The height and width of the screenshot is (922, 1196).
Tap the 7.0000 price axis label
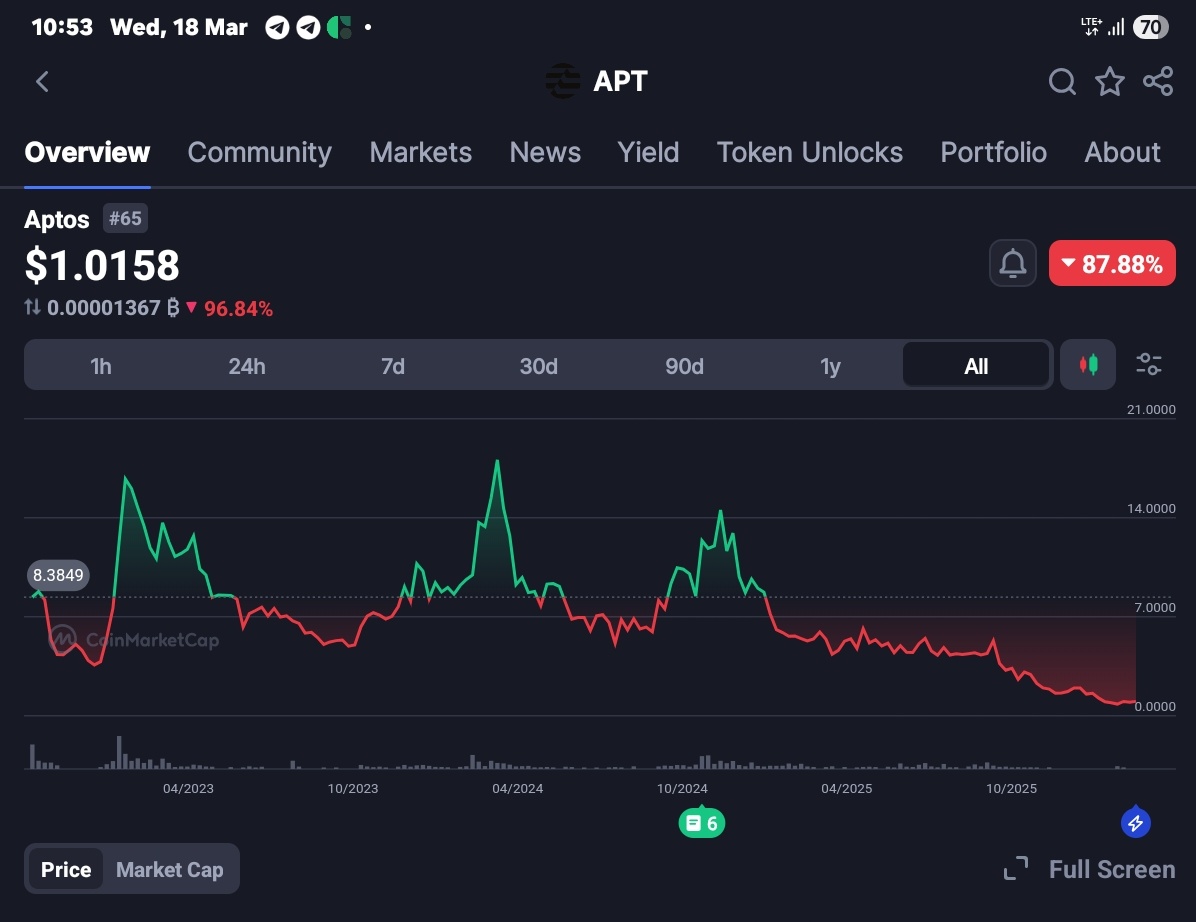click(1155, 608)
